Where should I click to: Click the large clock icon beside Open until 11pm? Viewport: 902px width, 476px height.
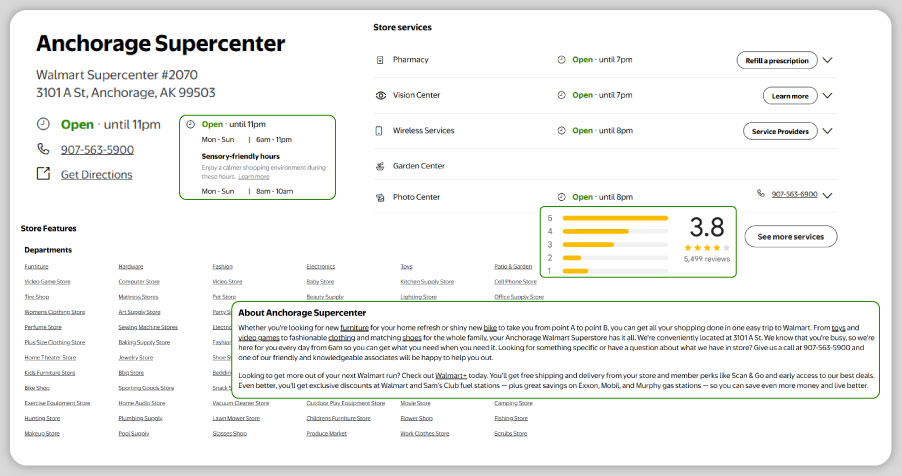tap(43, 125)
